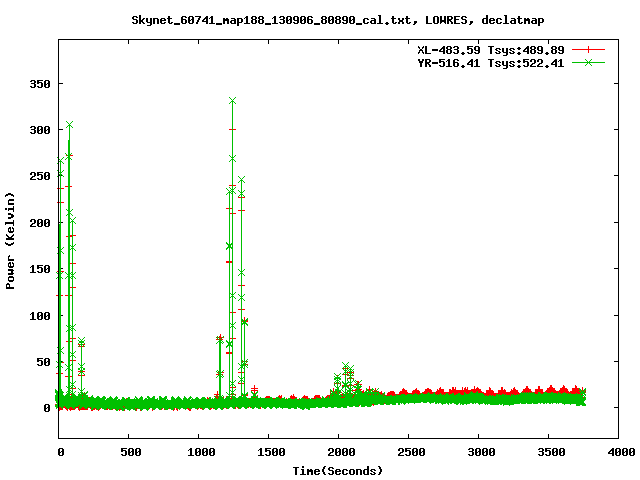Click x-axis tick label 1000

click(201, 452)
